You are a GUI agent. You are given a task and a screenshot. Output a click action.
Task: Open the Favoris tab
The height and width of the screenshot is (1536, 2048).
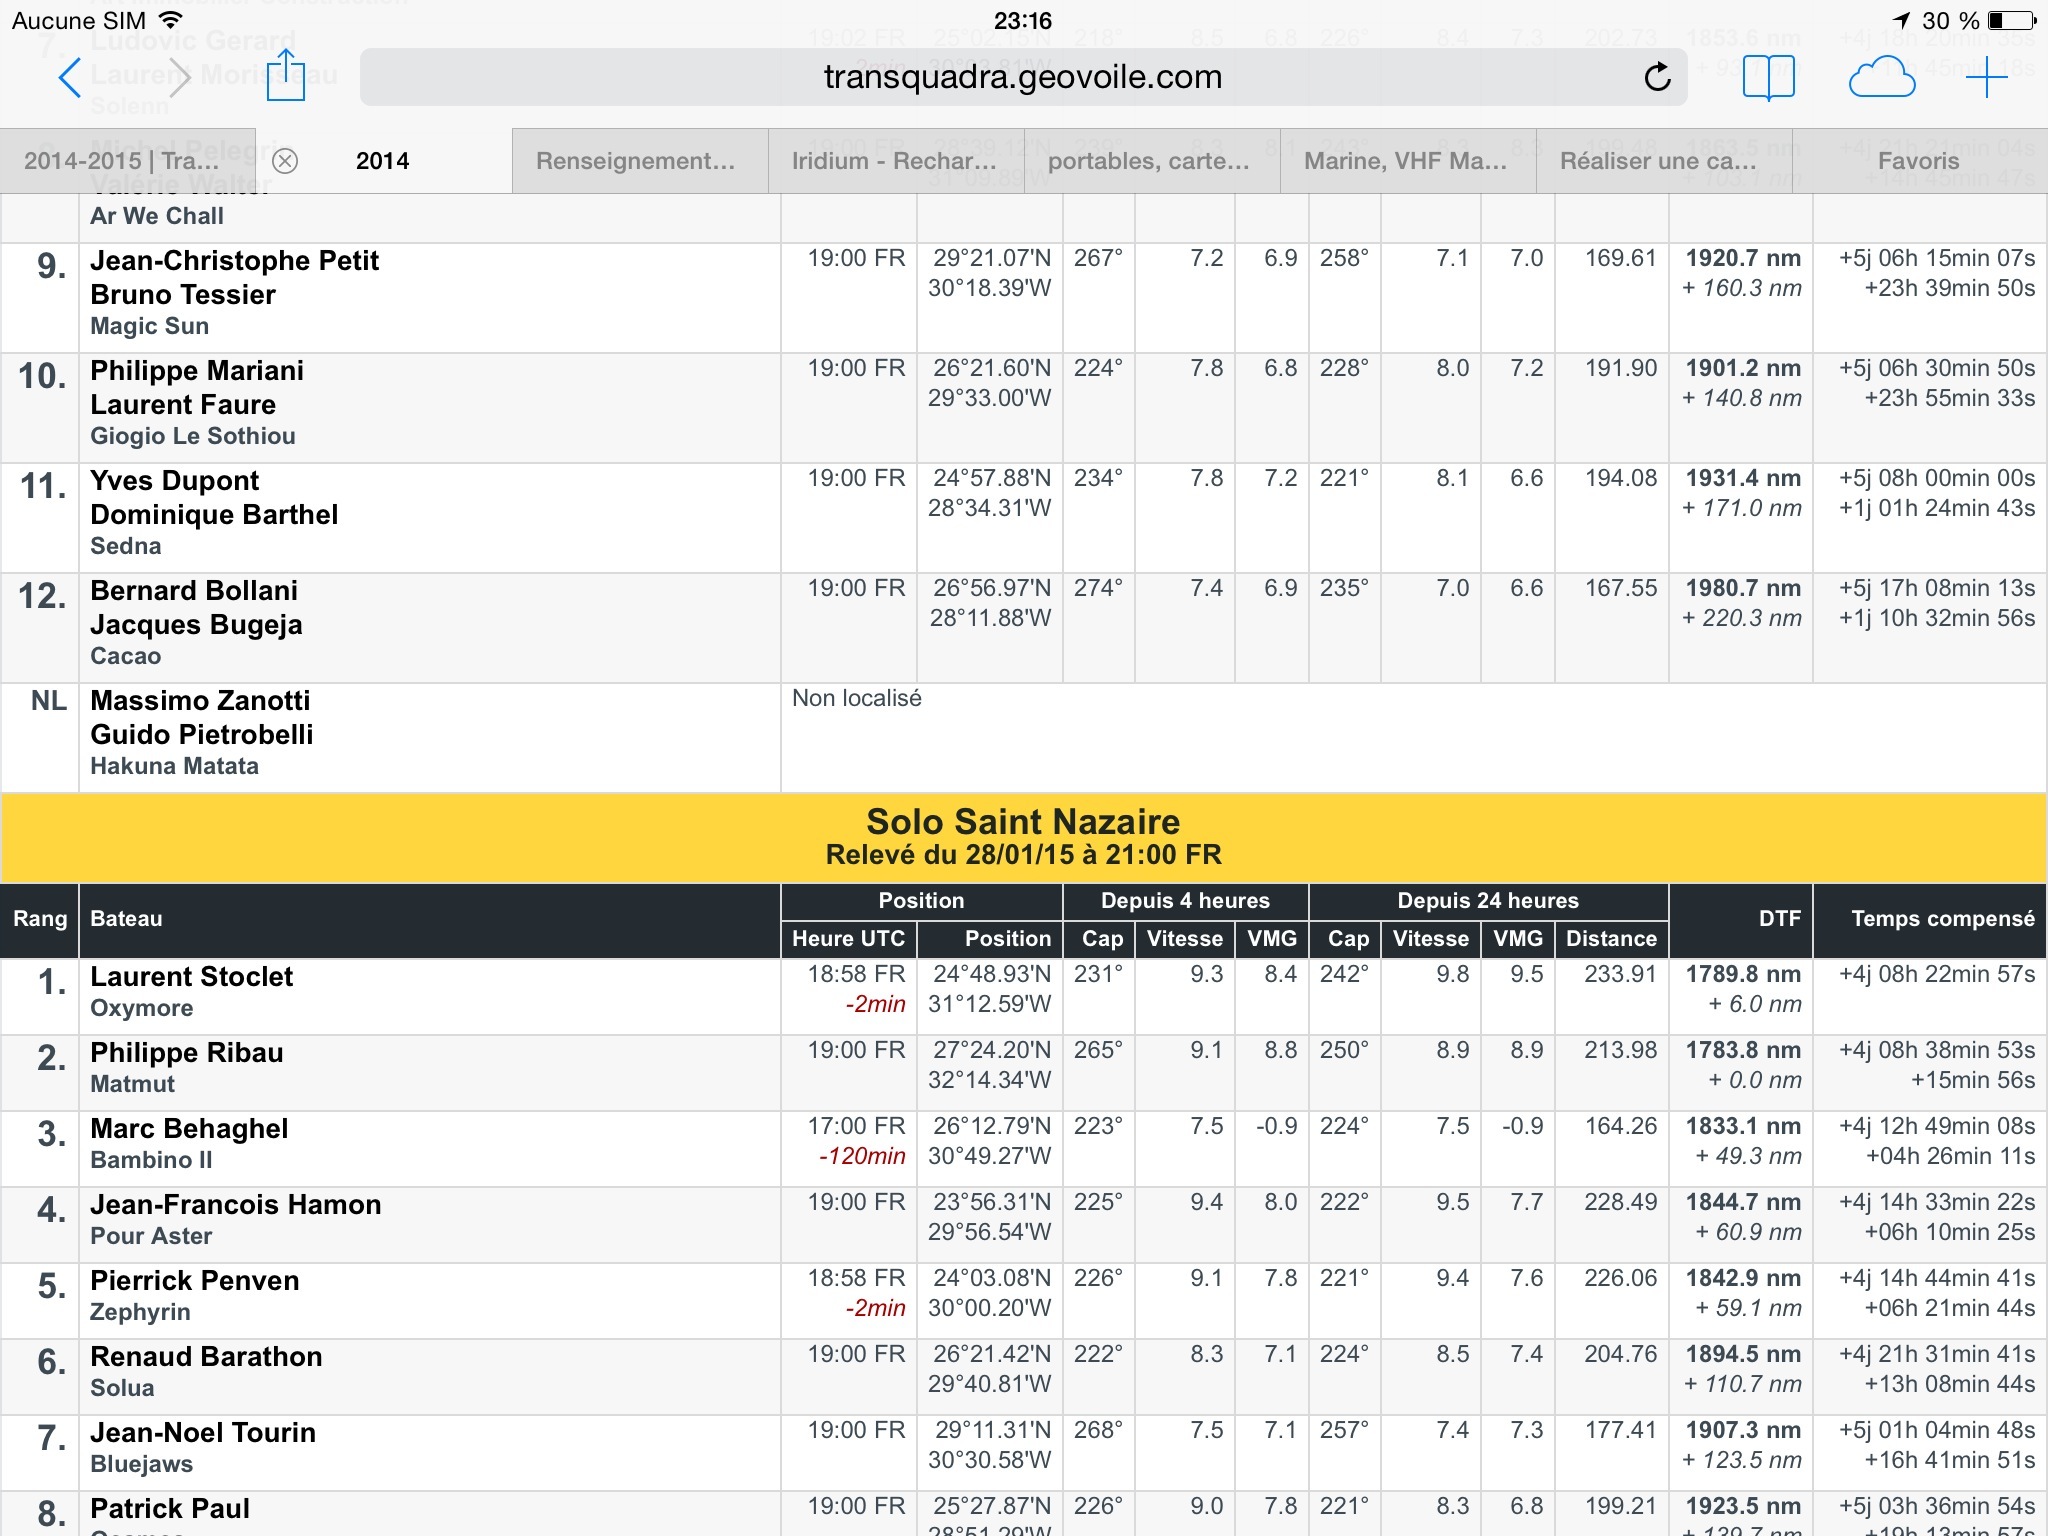point(1918,161)
